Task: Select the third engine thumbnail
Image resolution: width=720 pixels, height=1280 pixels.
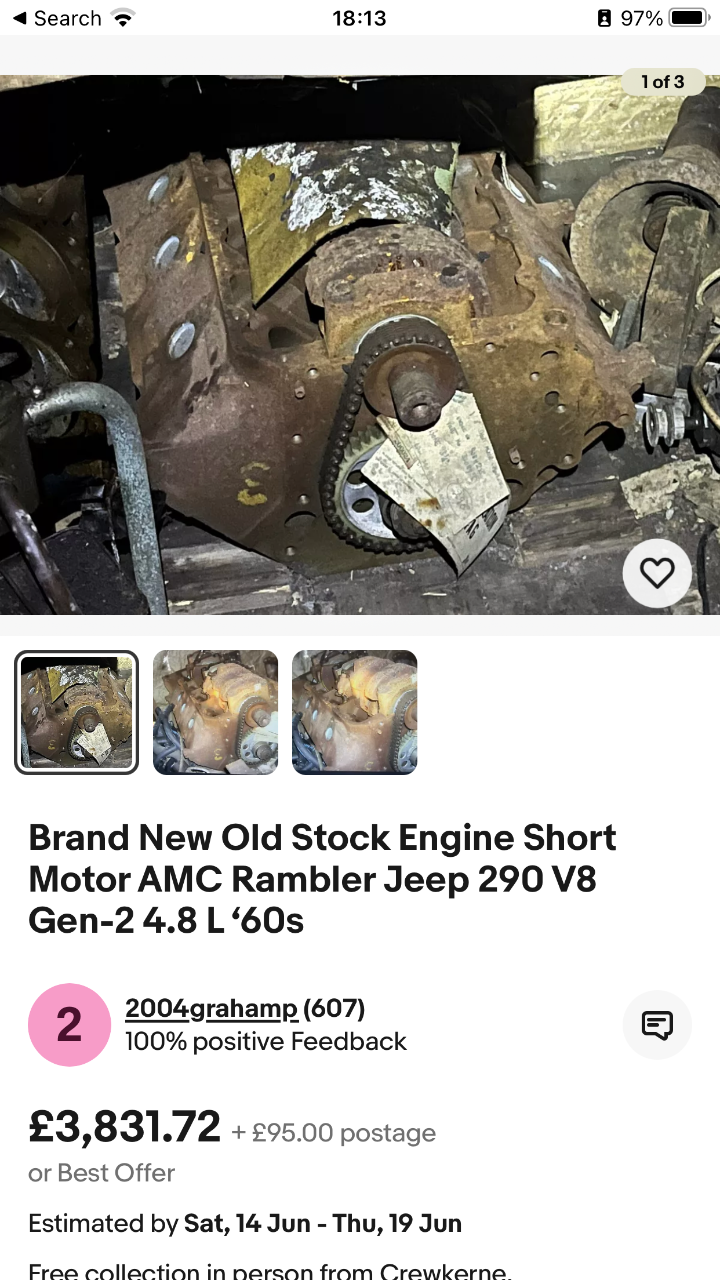Action: coord(354,712)
